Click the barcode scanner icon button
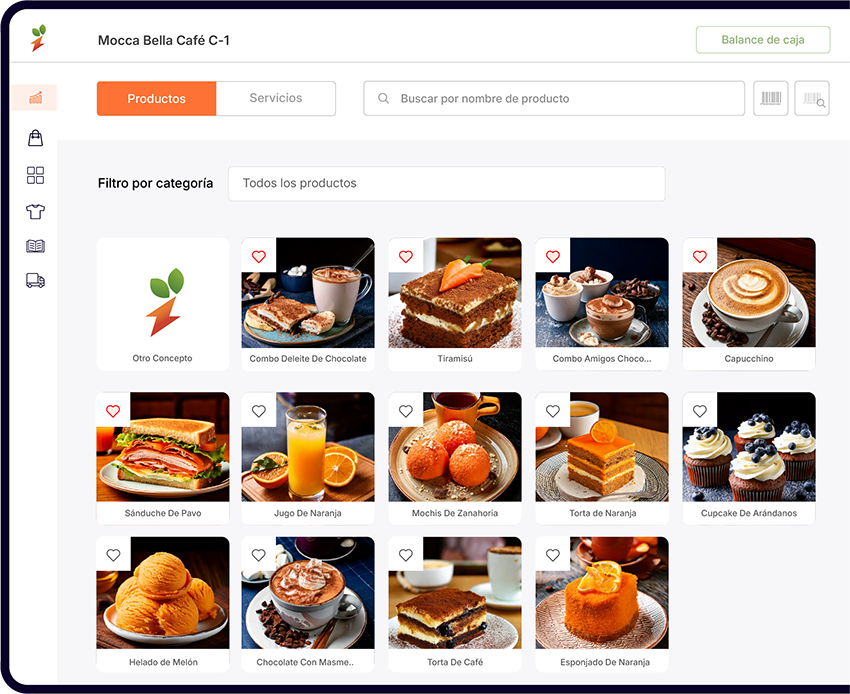This screenshot has width=850, height=694. pos(770,98)
